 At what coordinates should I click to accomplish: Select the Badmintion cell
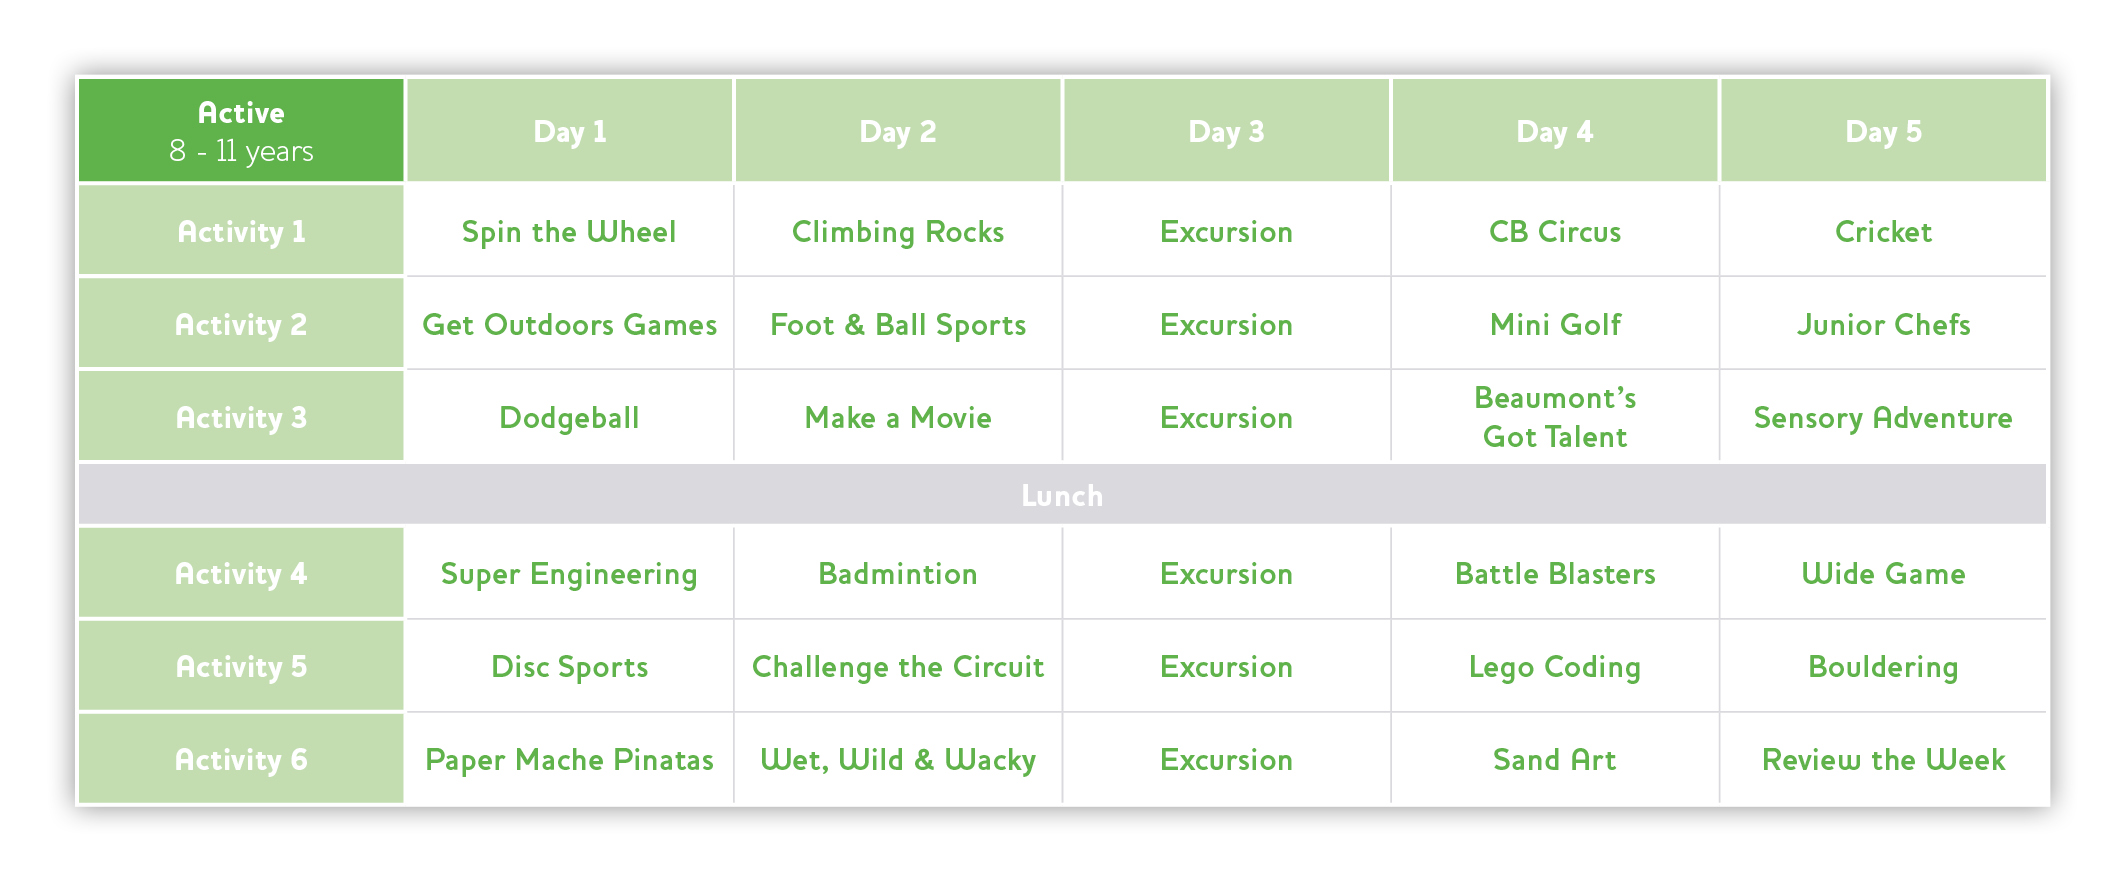[898, 573]
